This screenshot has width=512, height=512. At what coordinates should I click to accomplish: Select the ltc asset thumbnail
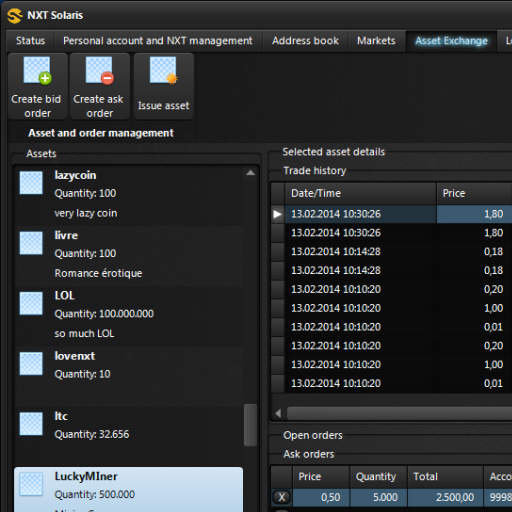(x=31, y=424)
